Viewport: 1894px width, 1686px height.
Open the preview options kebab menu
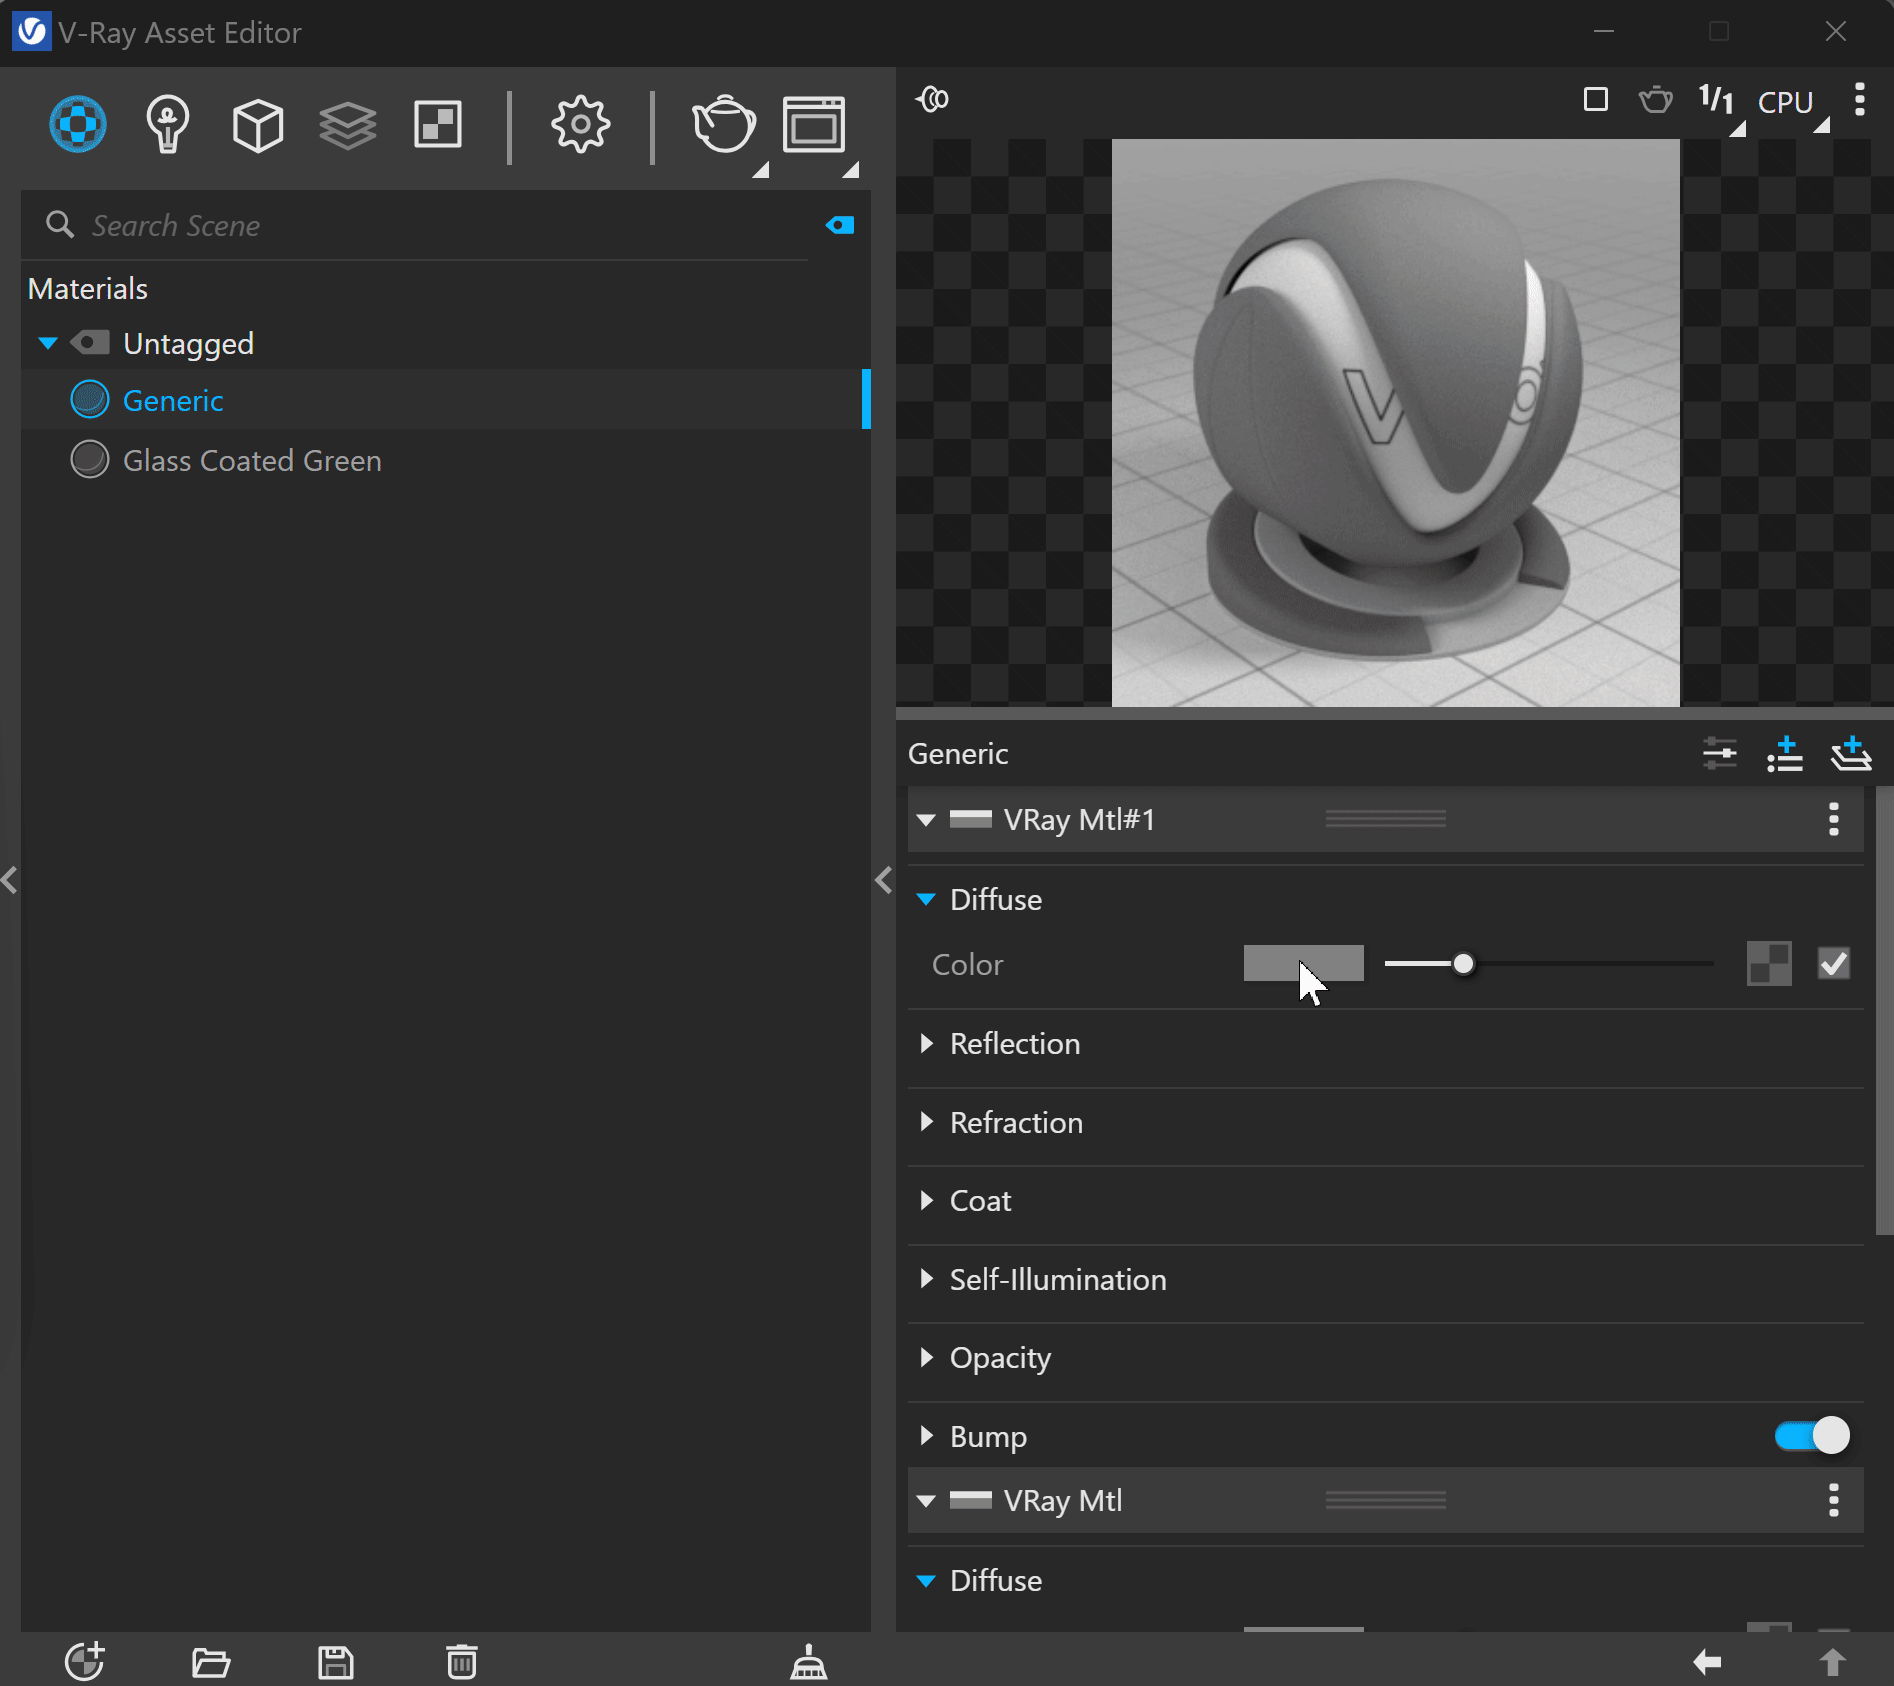click(1859, 100)
